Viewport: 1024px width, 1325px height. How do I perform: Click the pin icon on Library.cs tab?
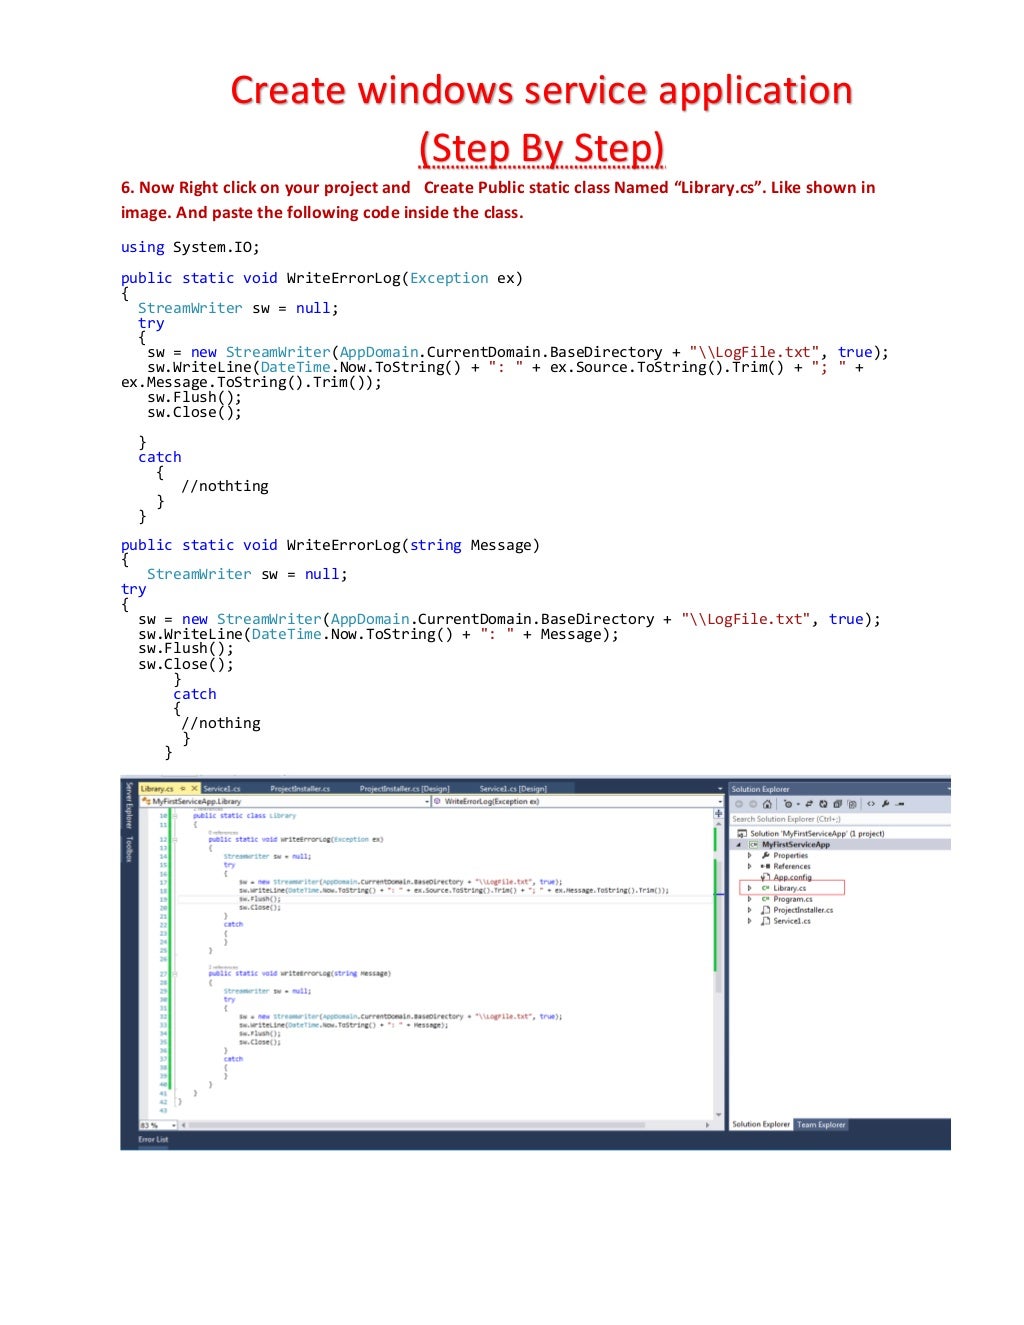pos(182,789)
